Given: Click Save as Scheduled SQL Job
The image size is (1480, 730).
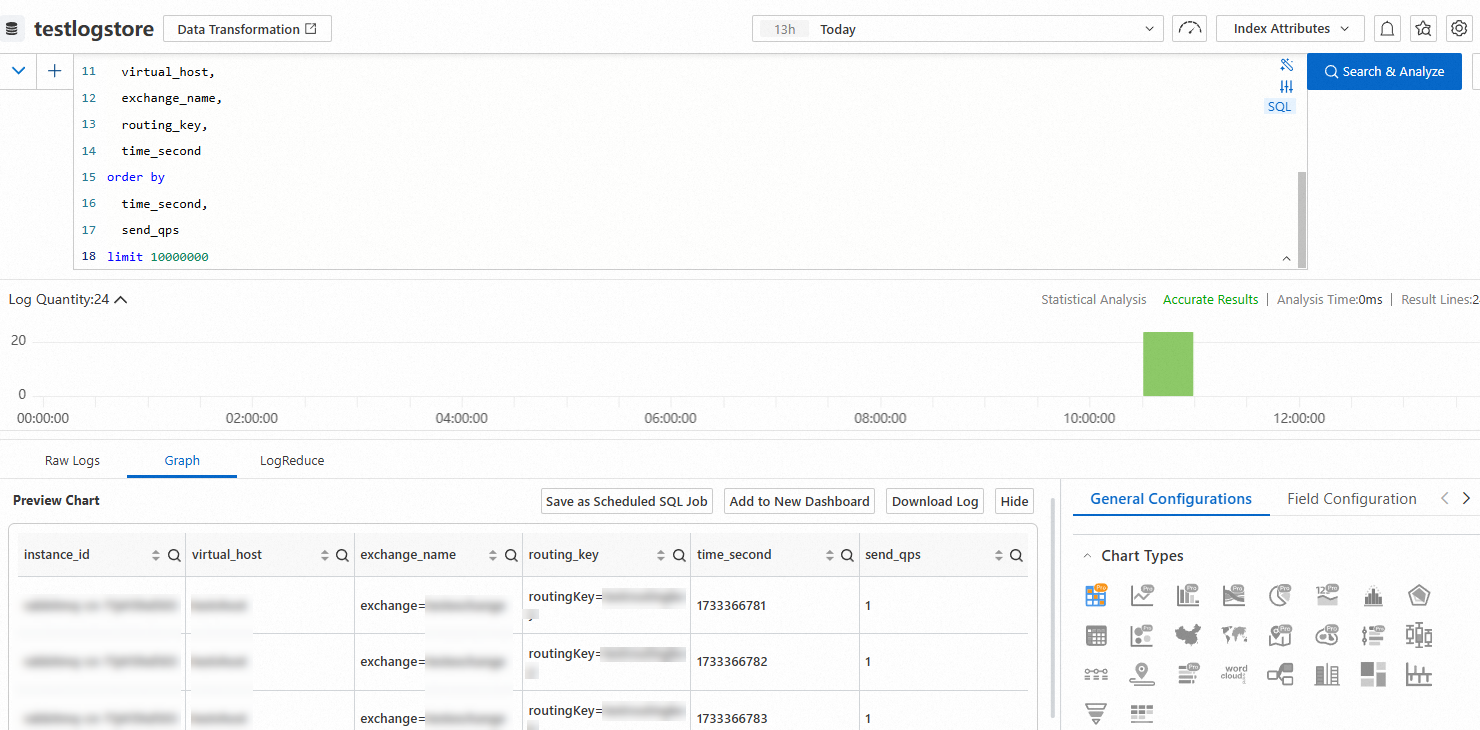Looking at the screenshot, I should [x=627, y=501].
